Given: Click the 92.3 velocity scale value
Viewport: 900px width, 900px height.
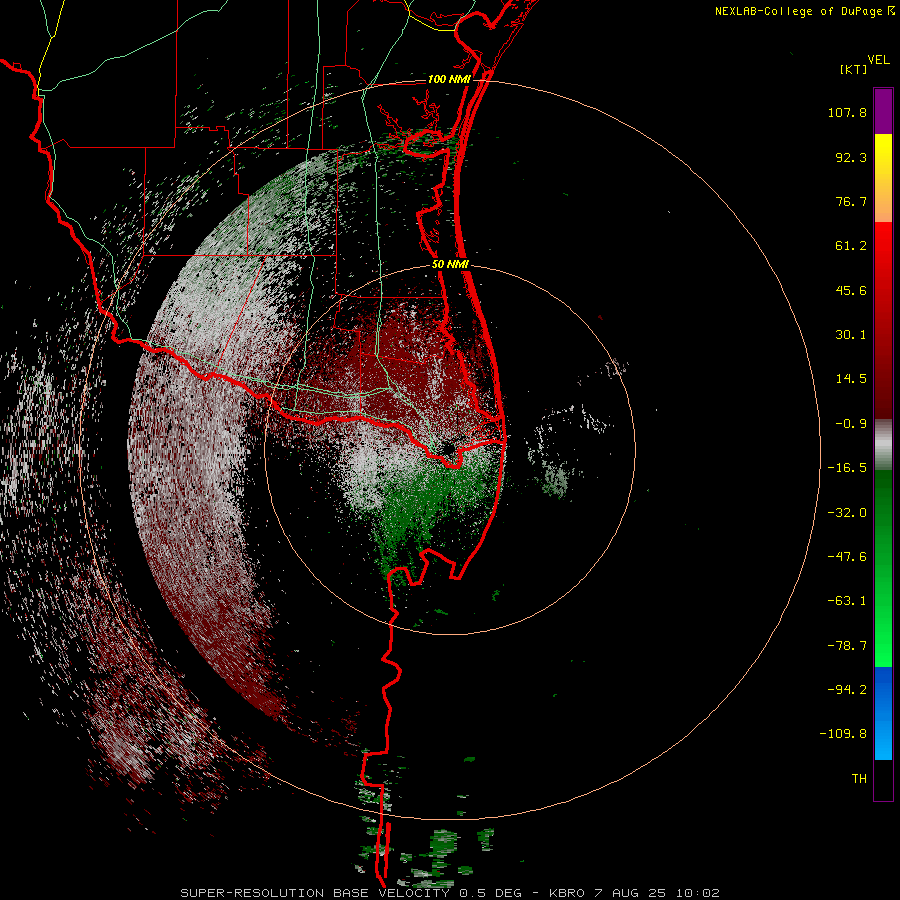Looking at the screenshot, I should [851, 157].
